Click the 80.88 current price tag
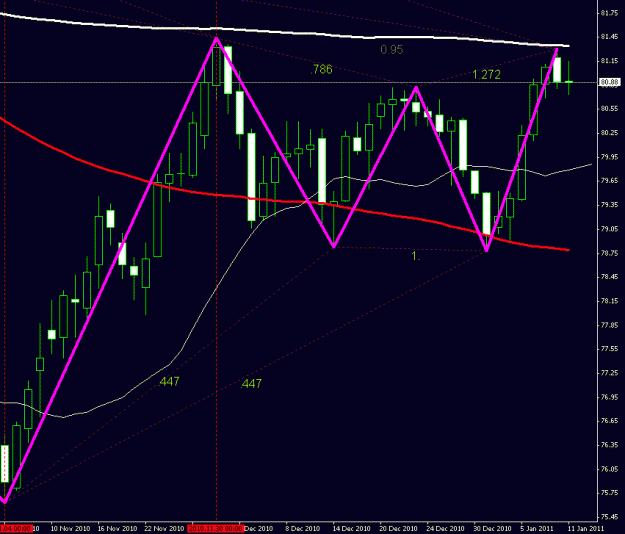Viewport: 625px width, 534px height. (x=609, y=82)
